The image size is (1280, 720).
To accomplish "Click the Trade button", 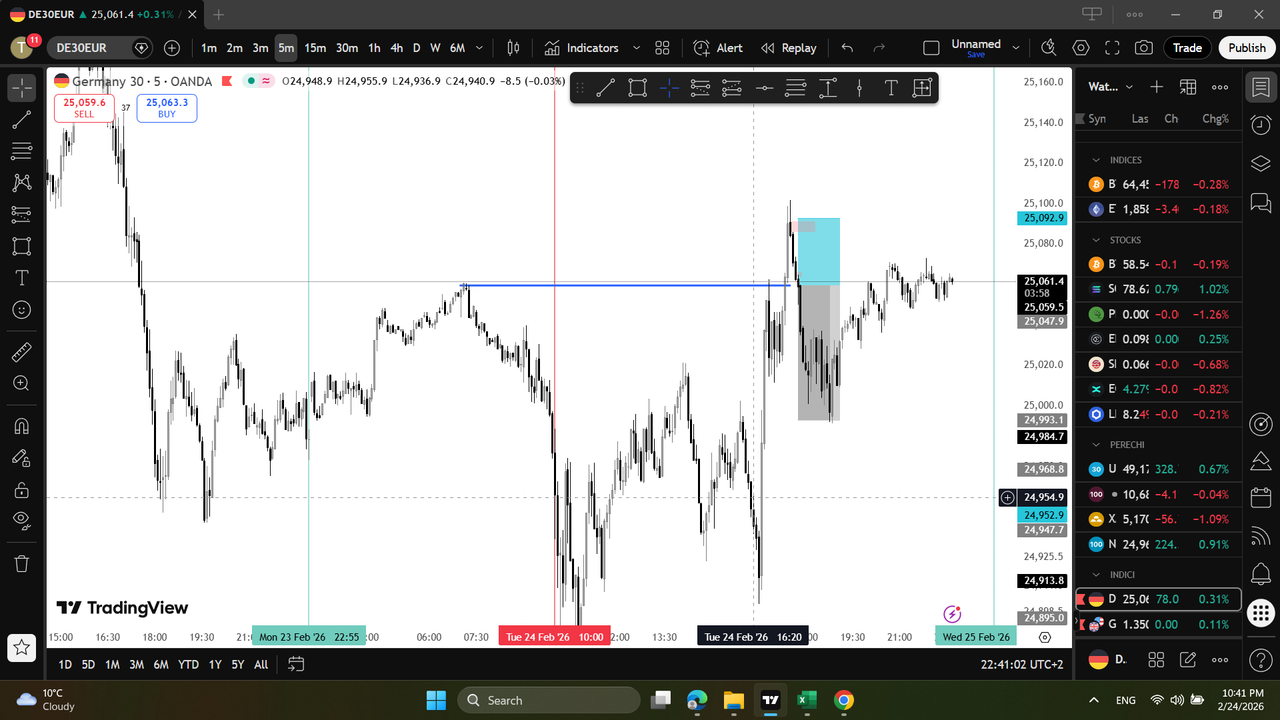I will pyautogui.click(x=1187, y=48).
